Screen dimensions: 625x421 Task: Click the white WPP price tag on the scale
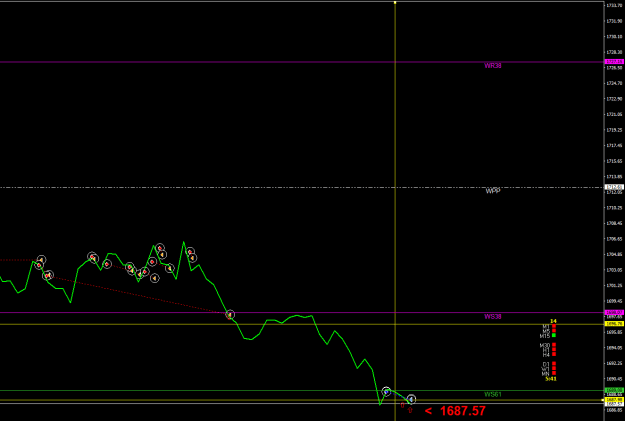(x=614, y=187)
